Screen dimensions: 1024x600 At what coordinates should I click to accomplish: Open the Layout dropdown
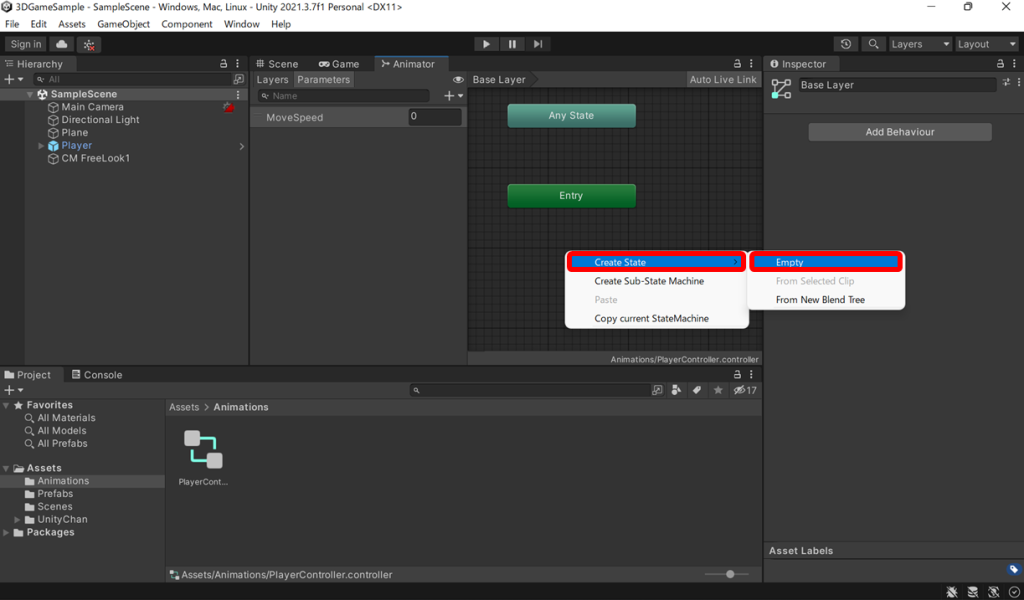(x=986, y=44)
